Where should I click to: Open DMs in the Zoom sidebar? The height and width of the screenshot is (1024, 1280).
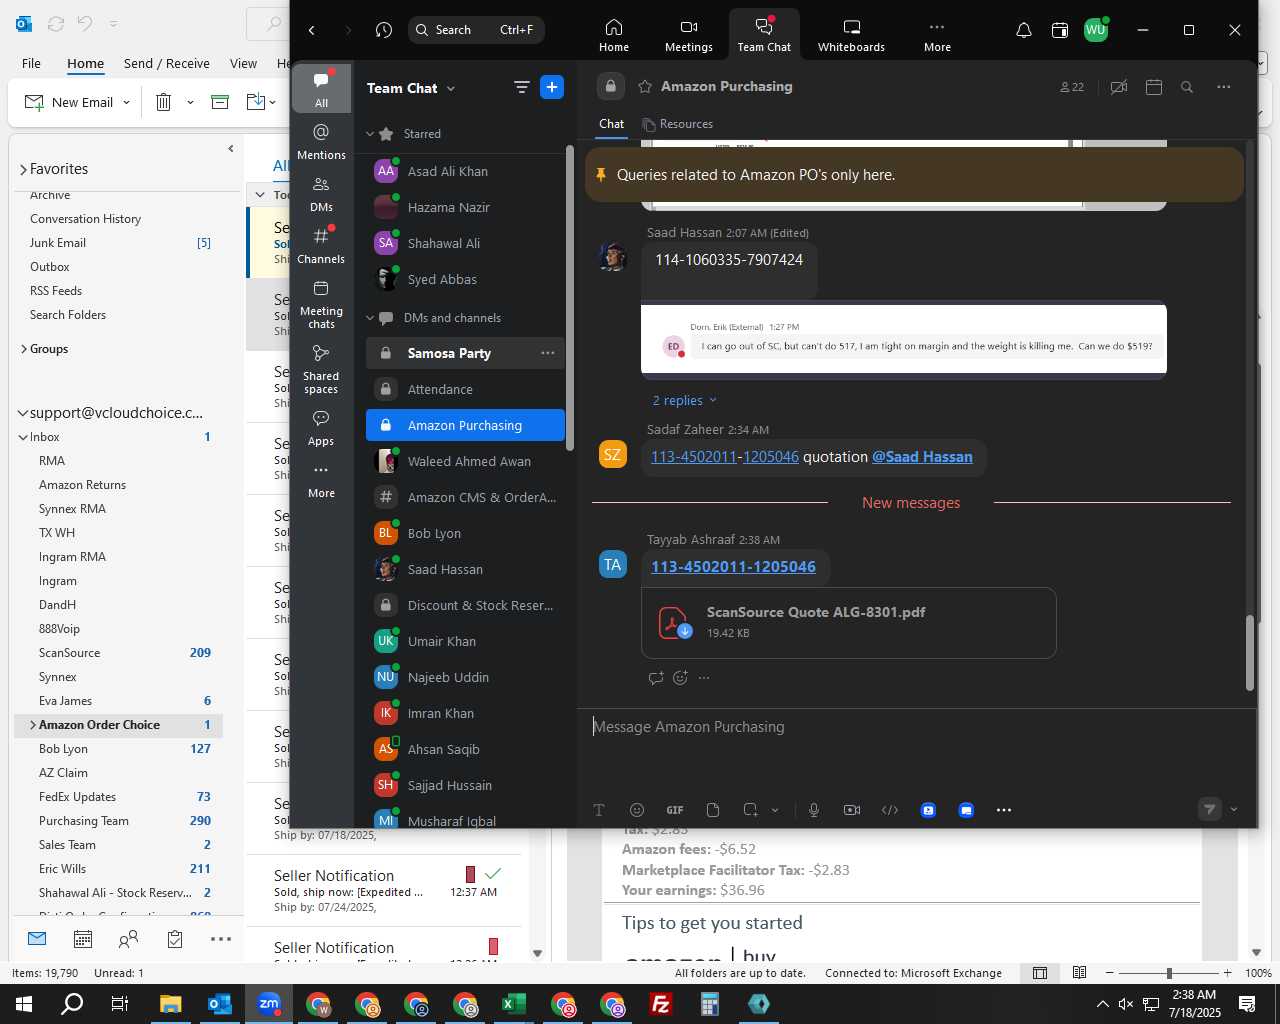pyautogui.click(x=321, y=194)
